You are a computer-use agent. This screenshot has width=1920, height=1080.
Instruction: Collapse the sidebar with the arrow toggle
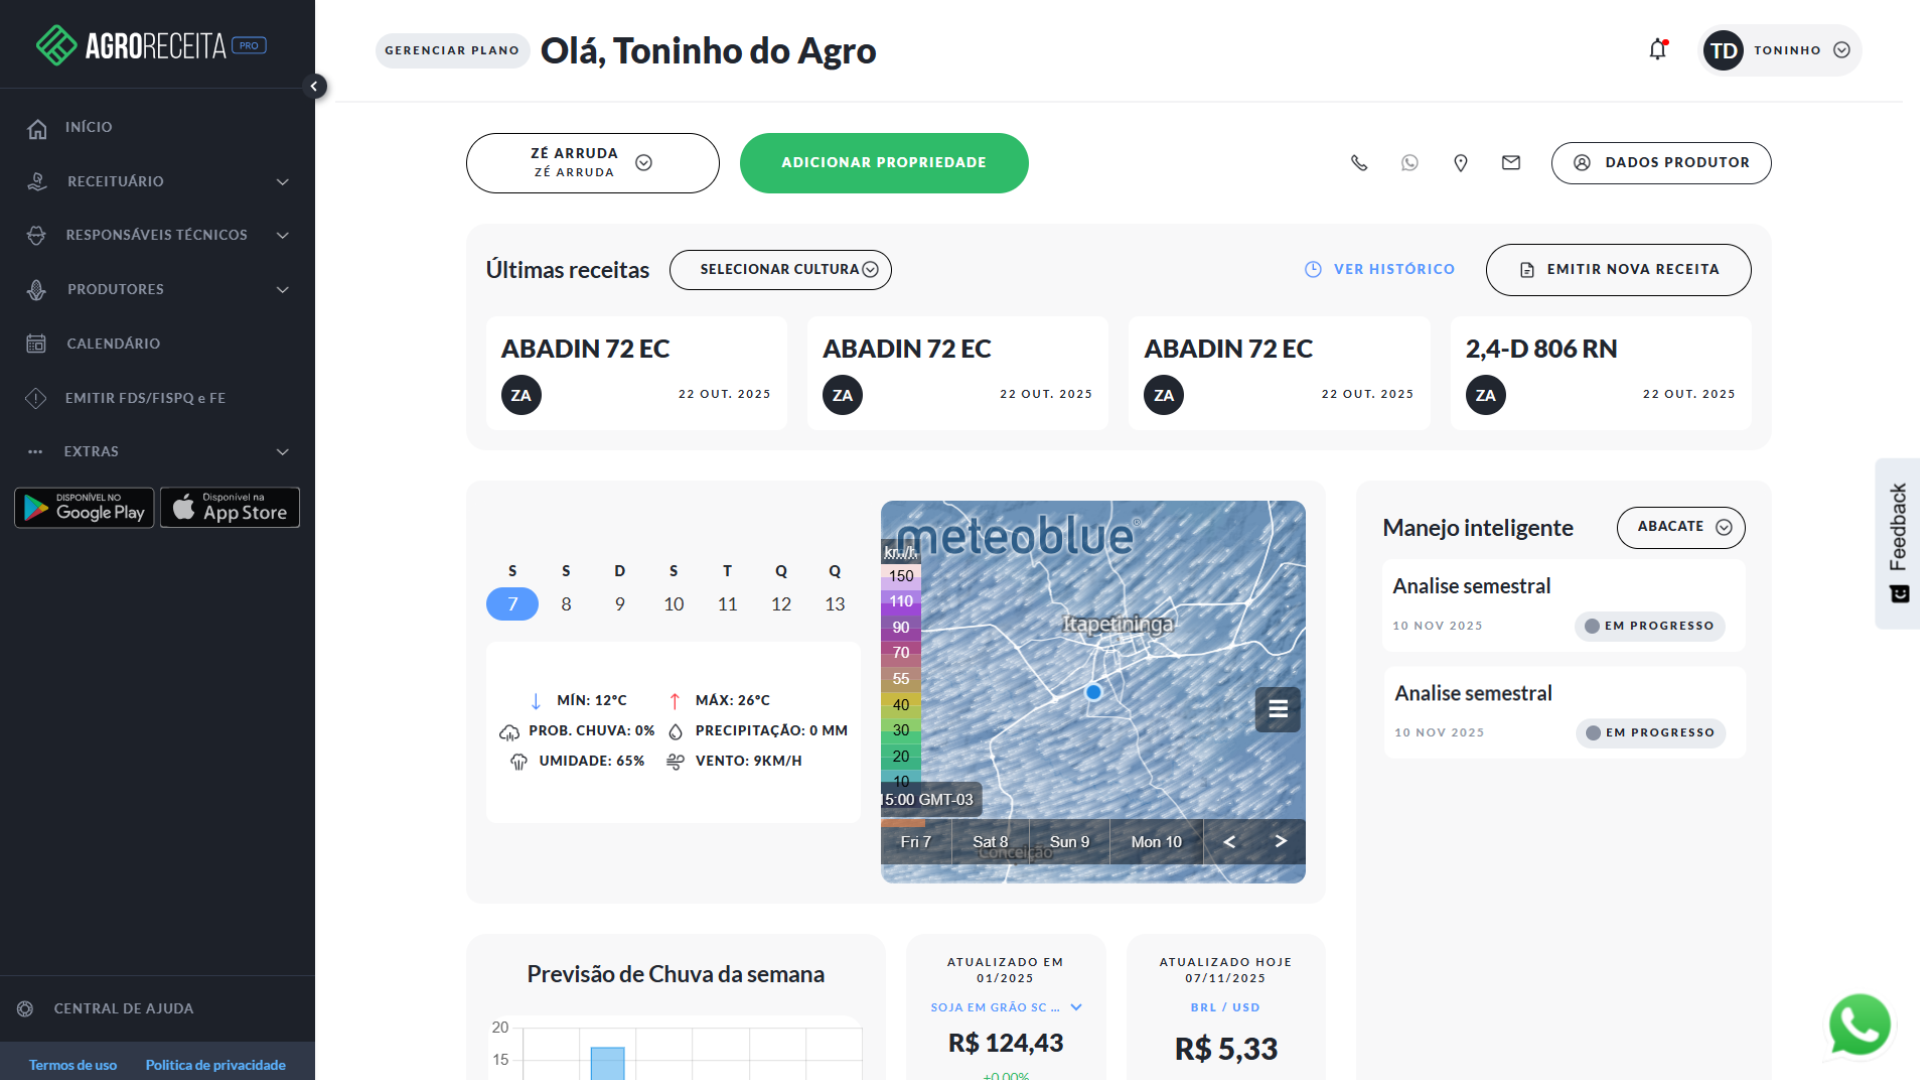(316, 86)
